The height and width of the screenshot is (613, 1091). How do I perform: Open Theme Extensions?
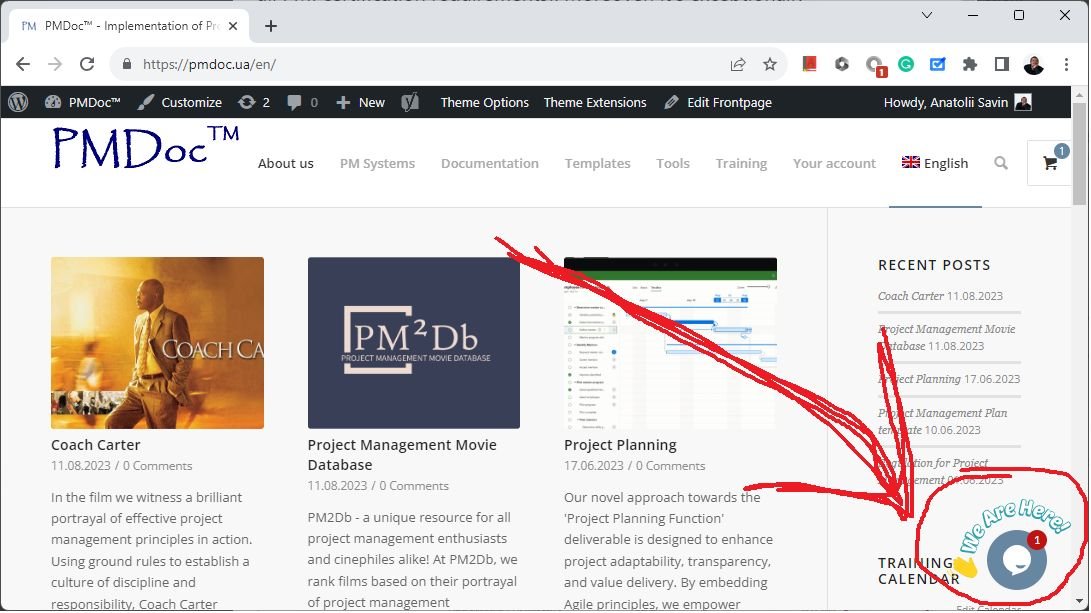(595, 102)
